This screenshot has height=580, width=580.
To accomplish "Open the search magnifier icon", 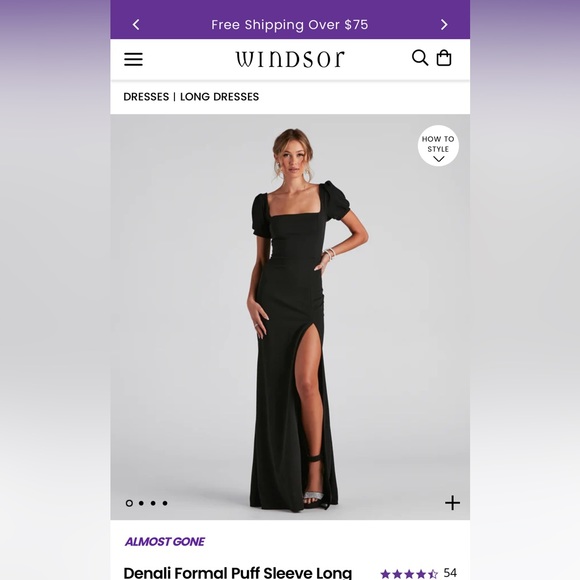I will coord(420,58).
